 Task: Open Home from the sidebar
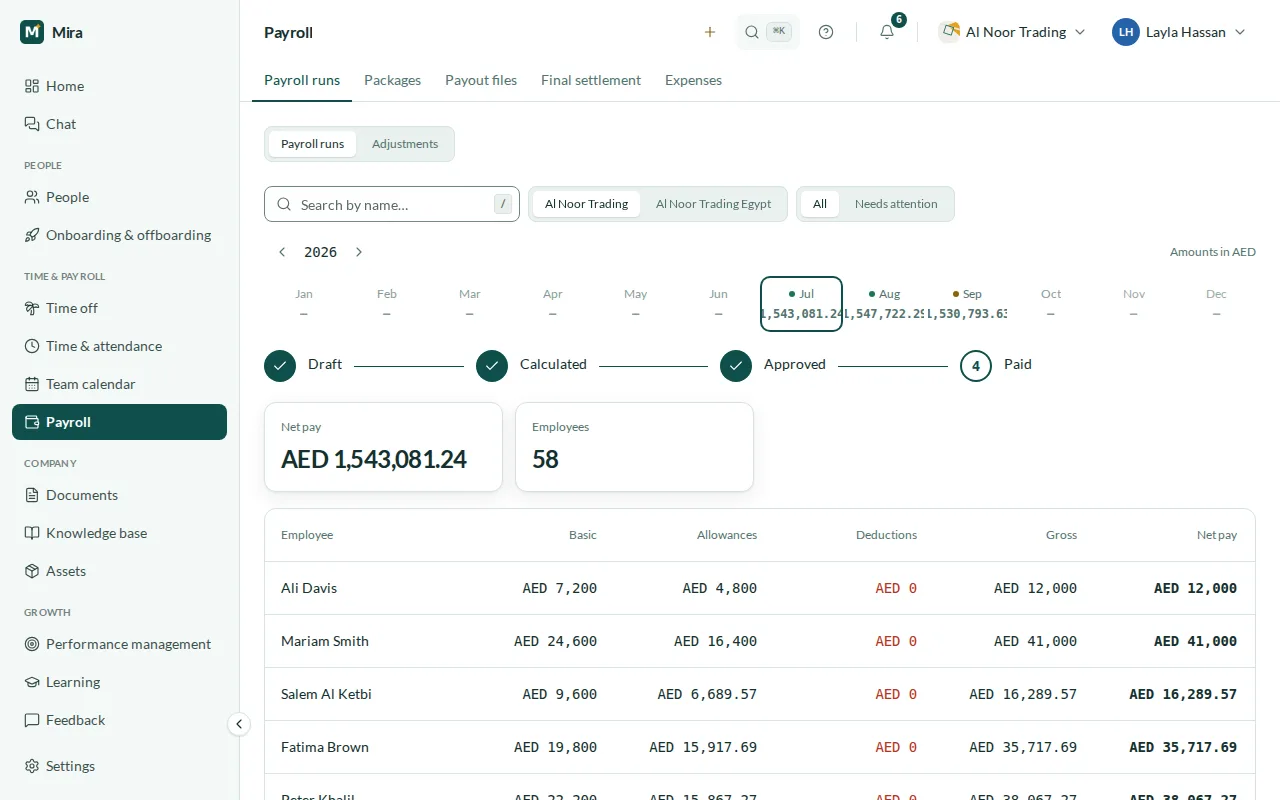coord(119,86)
